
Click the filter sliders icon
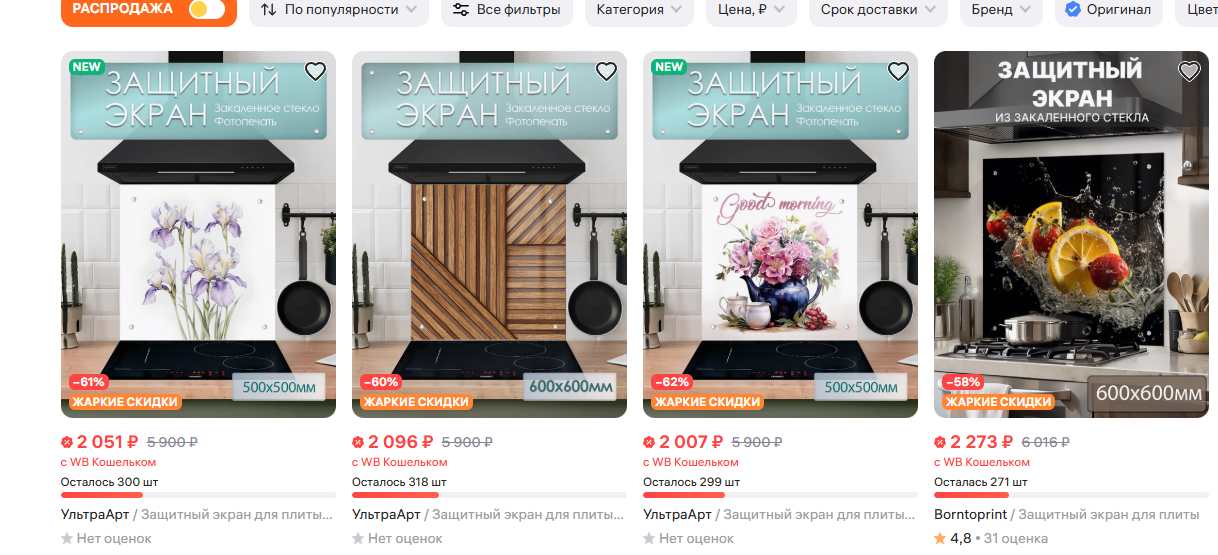(461, 10)
